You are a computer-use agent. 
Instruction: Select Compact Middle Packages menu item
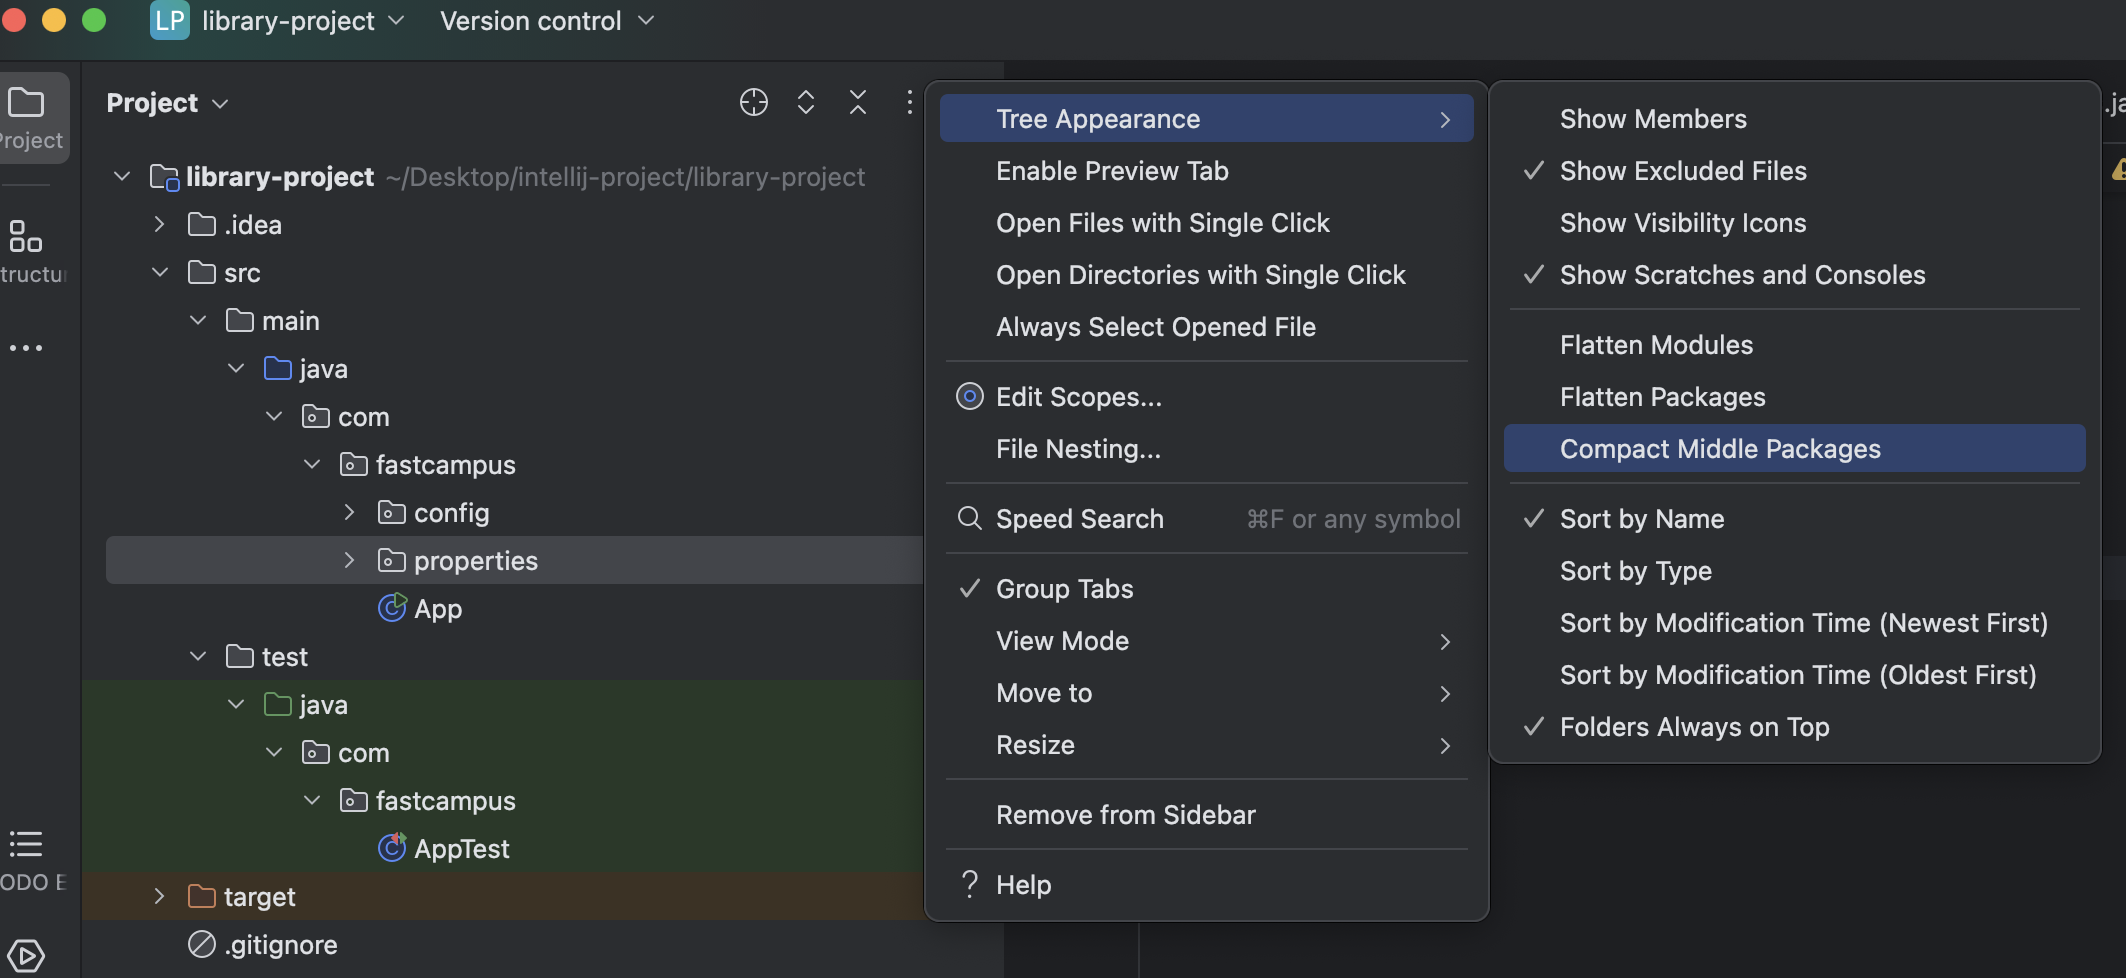pyautogui.click(x=1720, y=449)
